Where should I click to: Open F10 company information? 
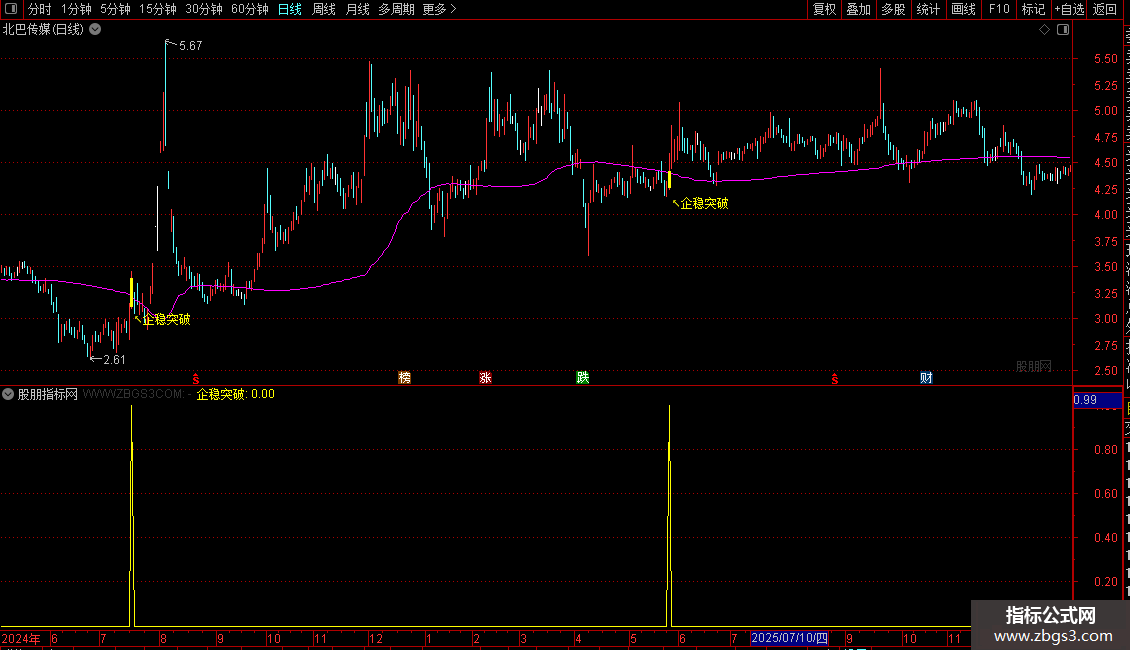(999, 9)
